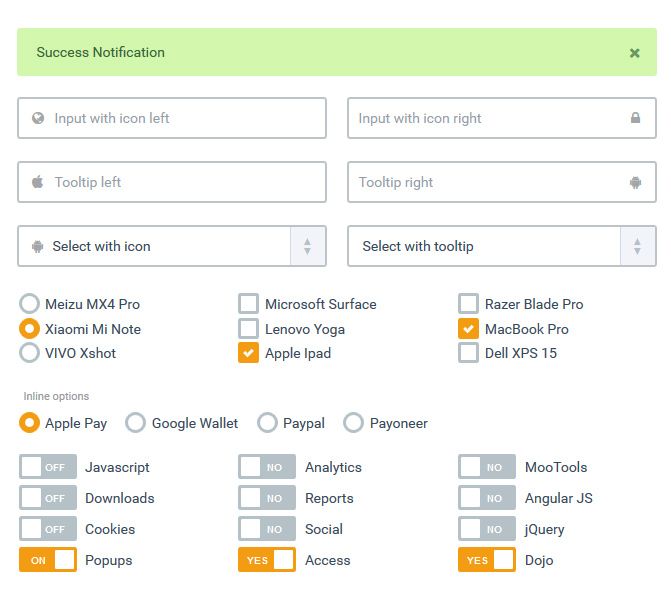Image resolution: width=671 pixels, height=591 pixels.
Task: Click the Android icon in Select with icon
Action: (x=38, y=246)
